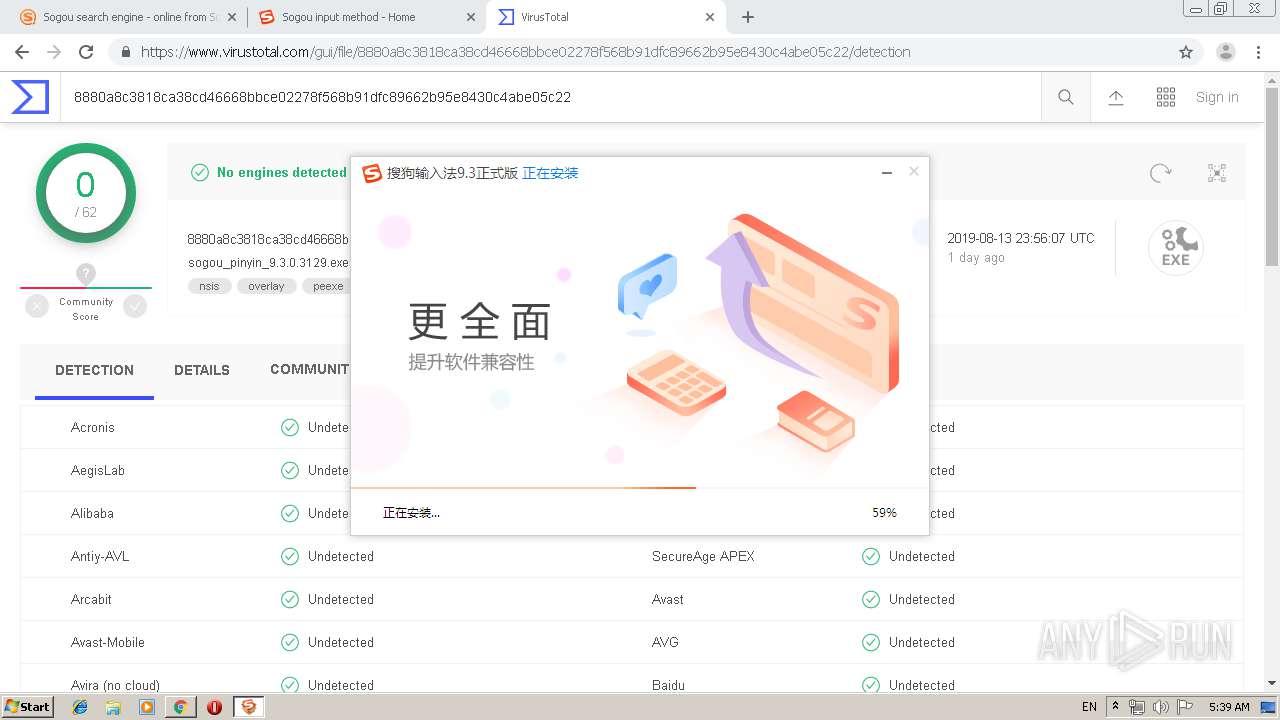Open the apps grid icon
Screen dimensions: 1280x720
coord(1166,97)
